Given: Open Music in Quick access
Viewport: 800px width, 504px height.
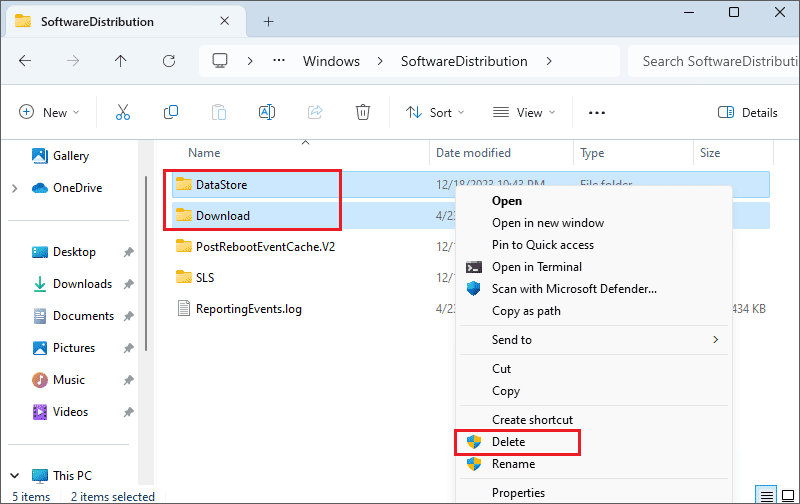Looking at the screenshot, I should (58, 380).
